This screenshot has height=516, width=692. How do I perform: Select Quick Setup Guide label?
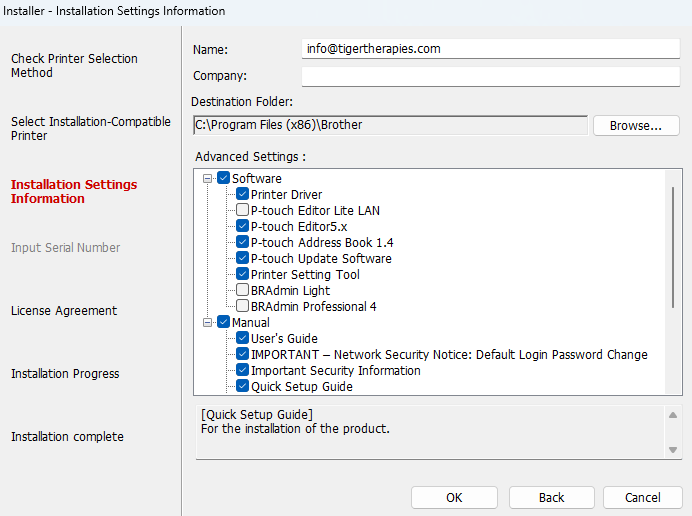point(301,387)
